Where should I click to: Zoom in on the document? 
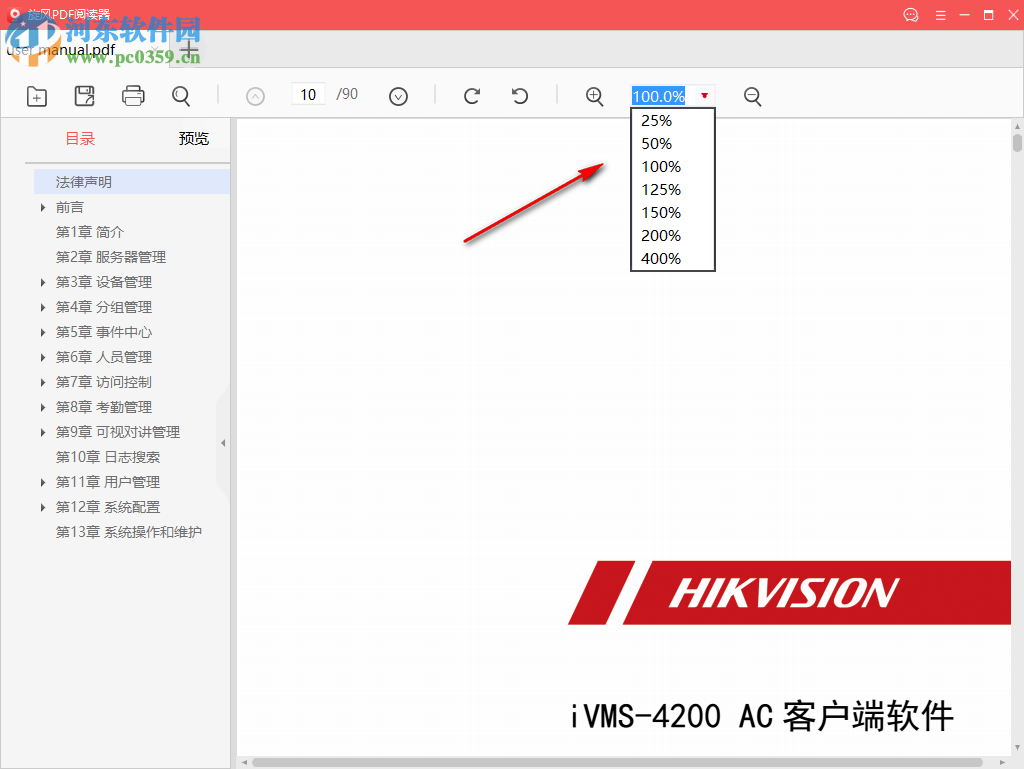[594, 96]
